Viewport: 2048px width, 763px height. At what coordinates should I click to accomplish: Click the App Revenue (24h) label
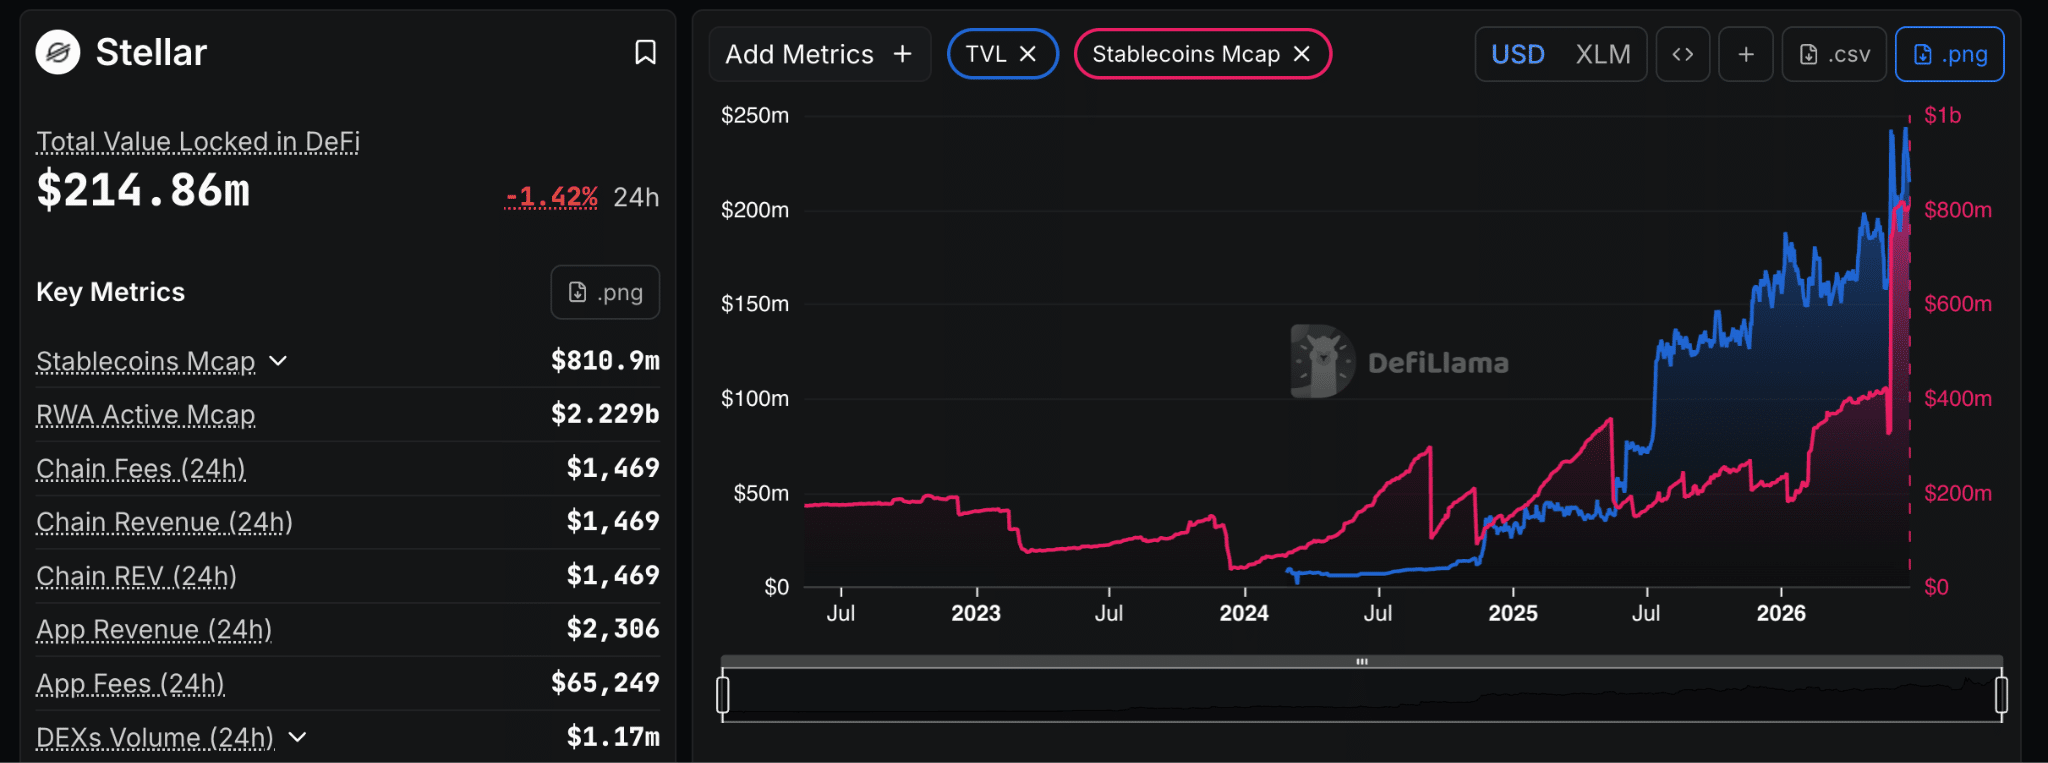point(154,630)
